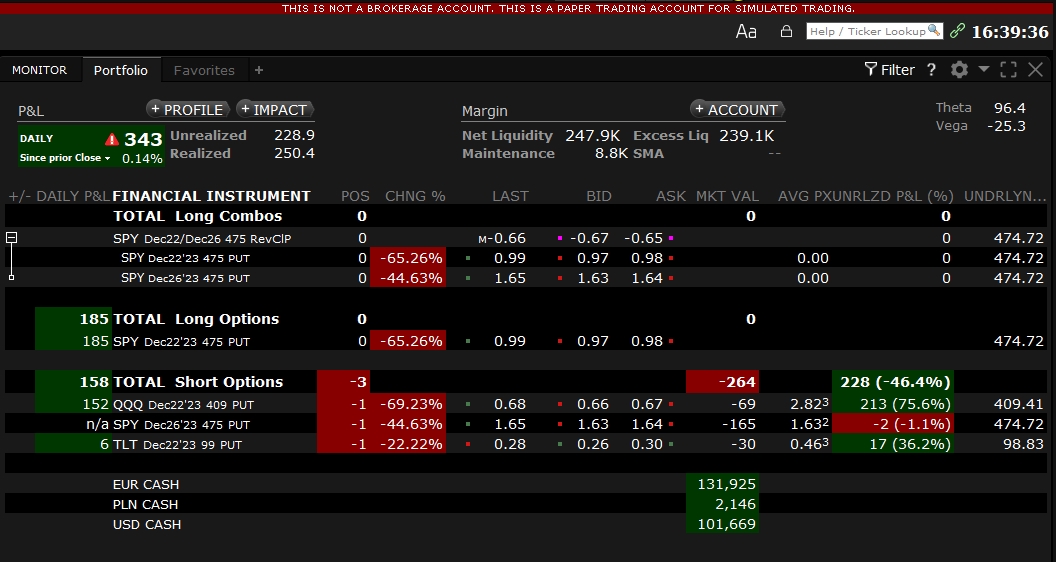Click the Theta value 96.4
This screenshot has height=562, width=1056.
click(x=1010, y=108)
